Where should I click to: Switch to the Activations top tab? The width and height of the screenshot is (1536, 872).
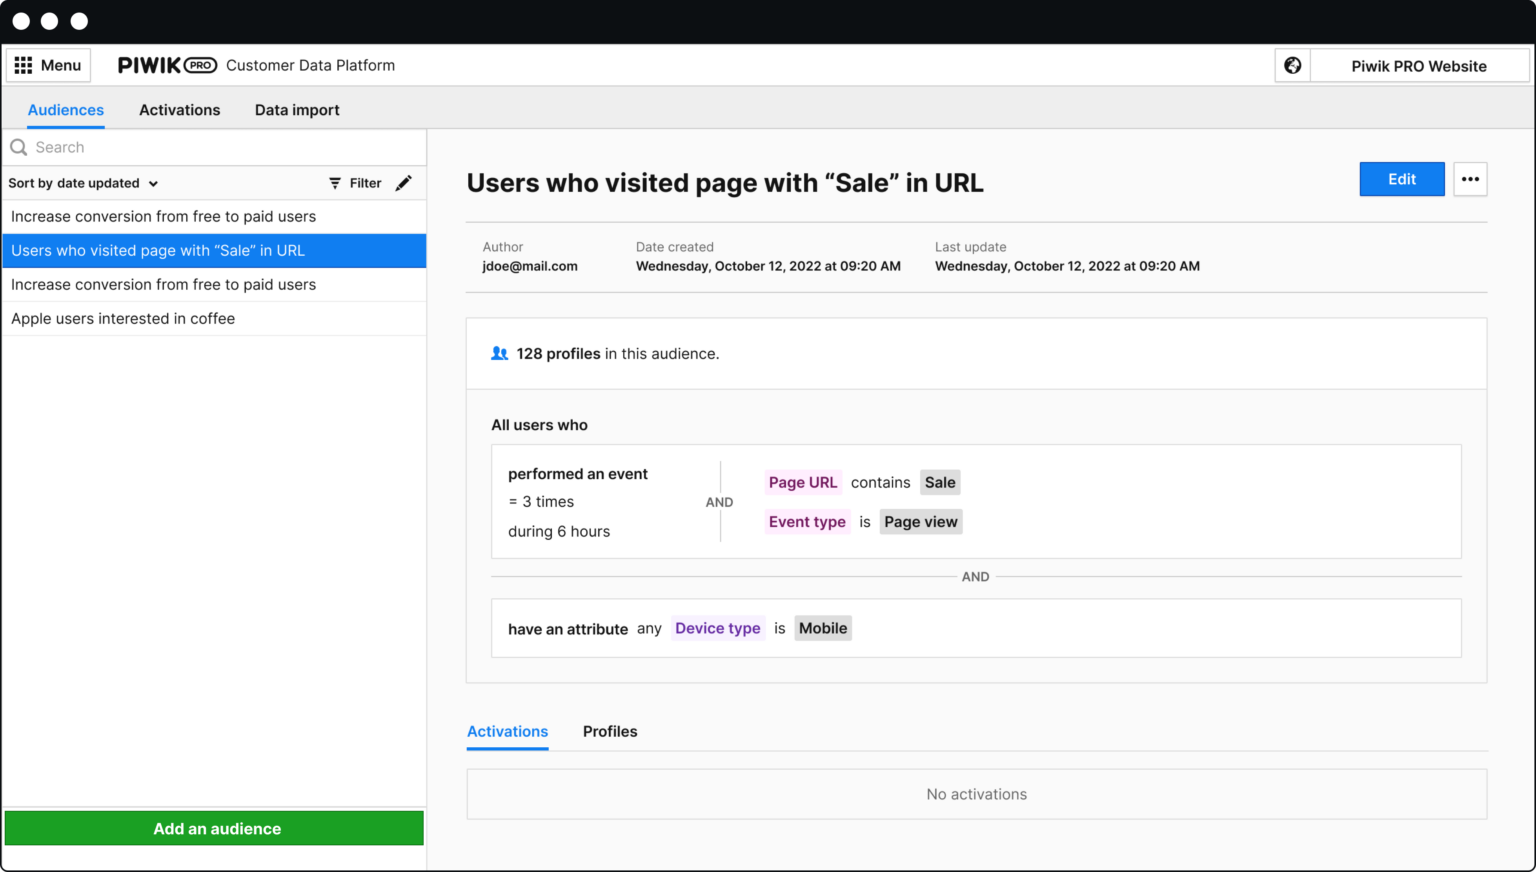click(x=179, y=109)
